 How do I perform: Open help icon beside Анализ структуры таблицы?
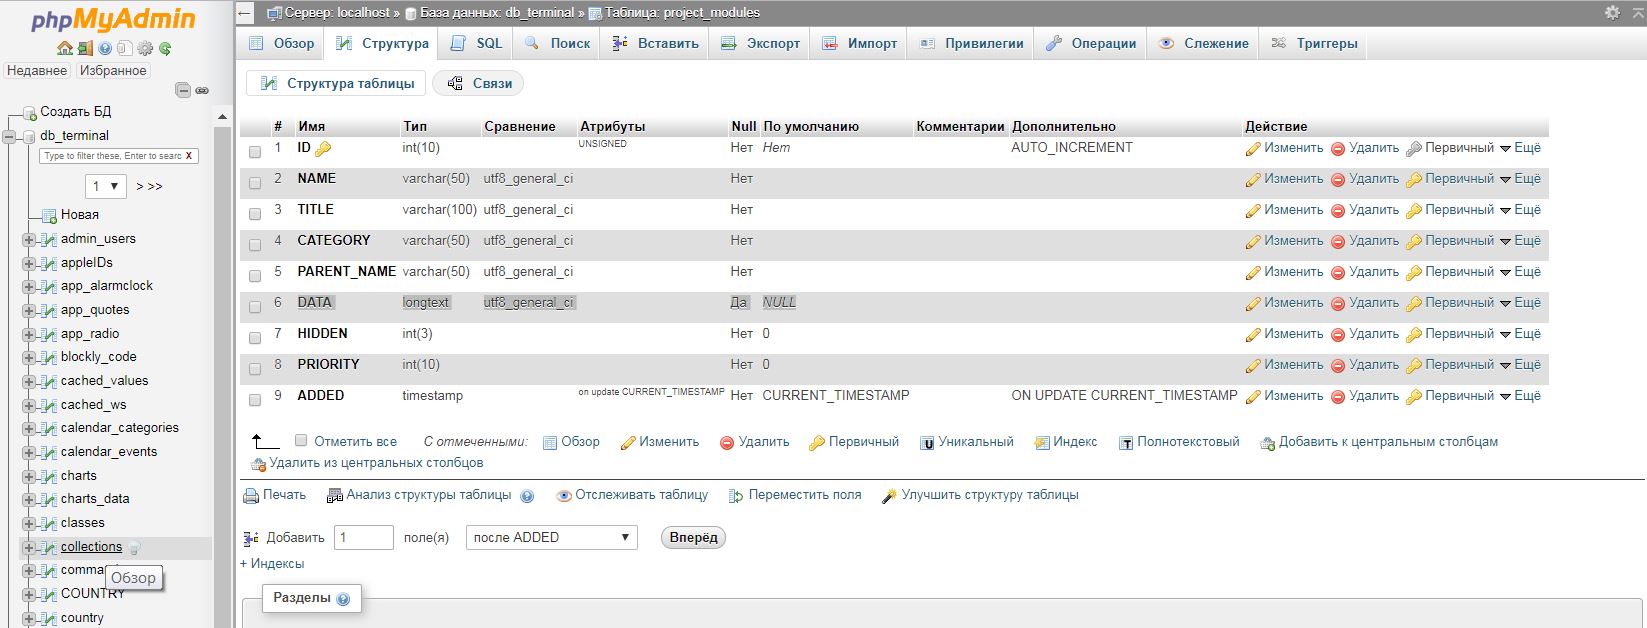(x=527, y=496)
